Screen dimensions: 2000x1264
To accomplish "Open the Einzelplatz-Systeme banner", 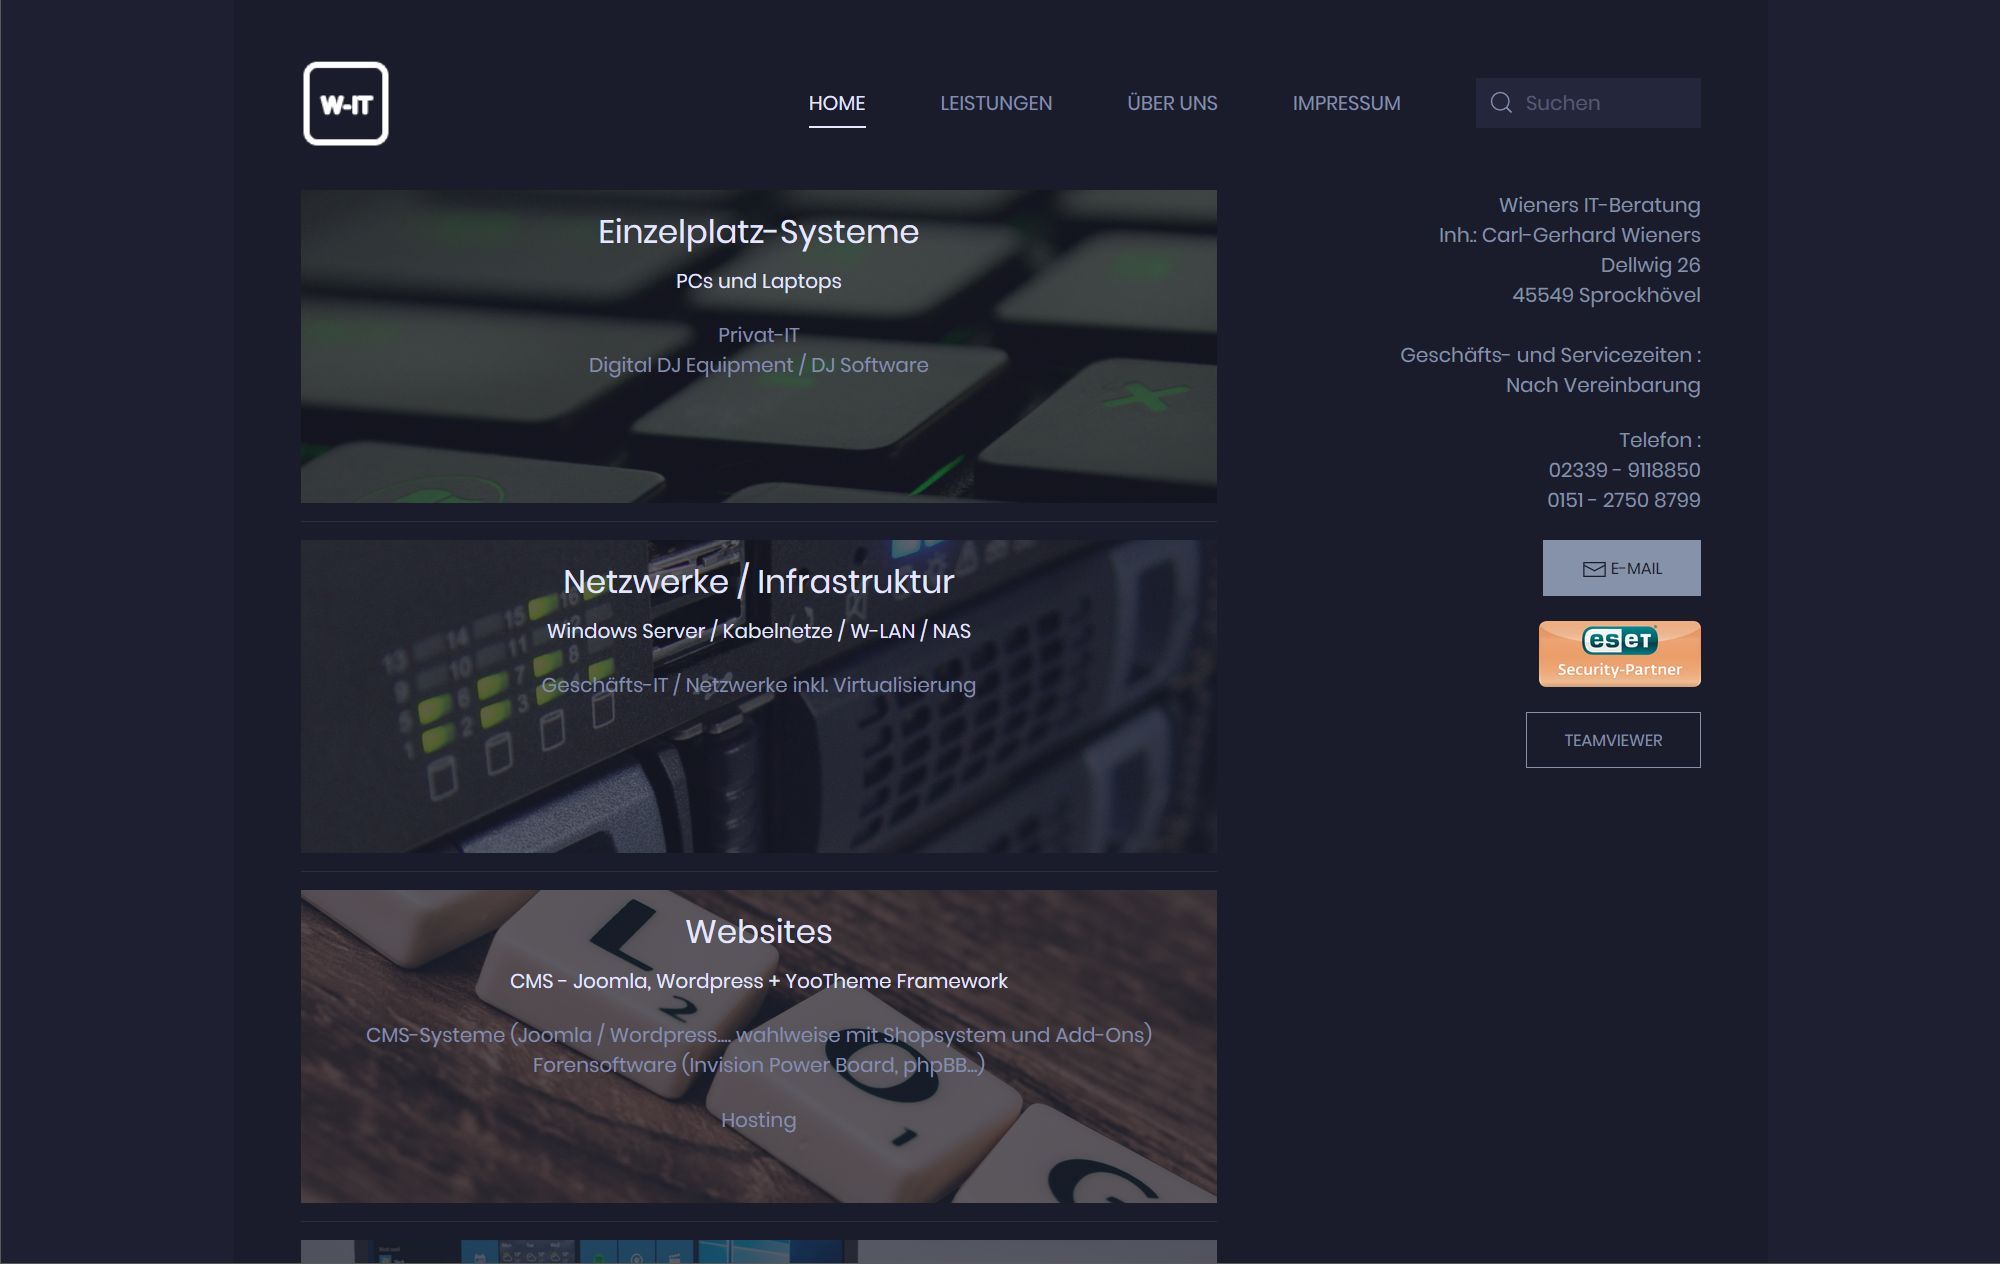I will 759,346.
